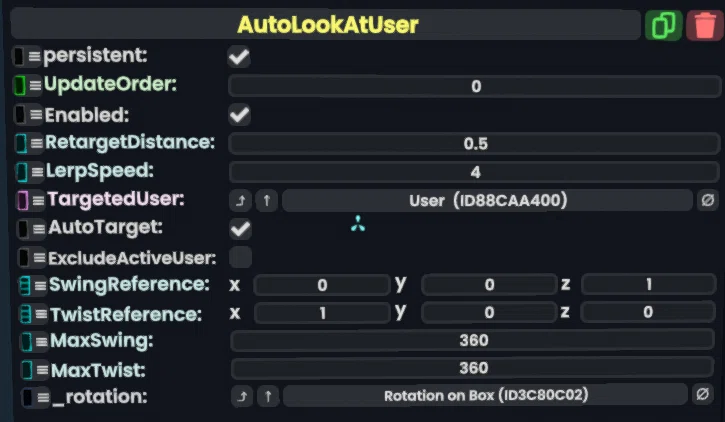Clear the TargetedUser reference with null icon
725x422 pixels.
[x=707, y=201]
